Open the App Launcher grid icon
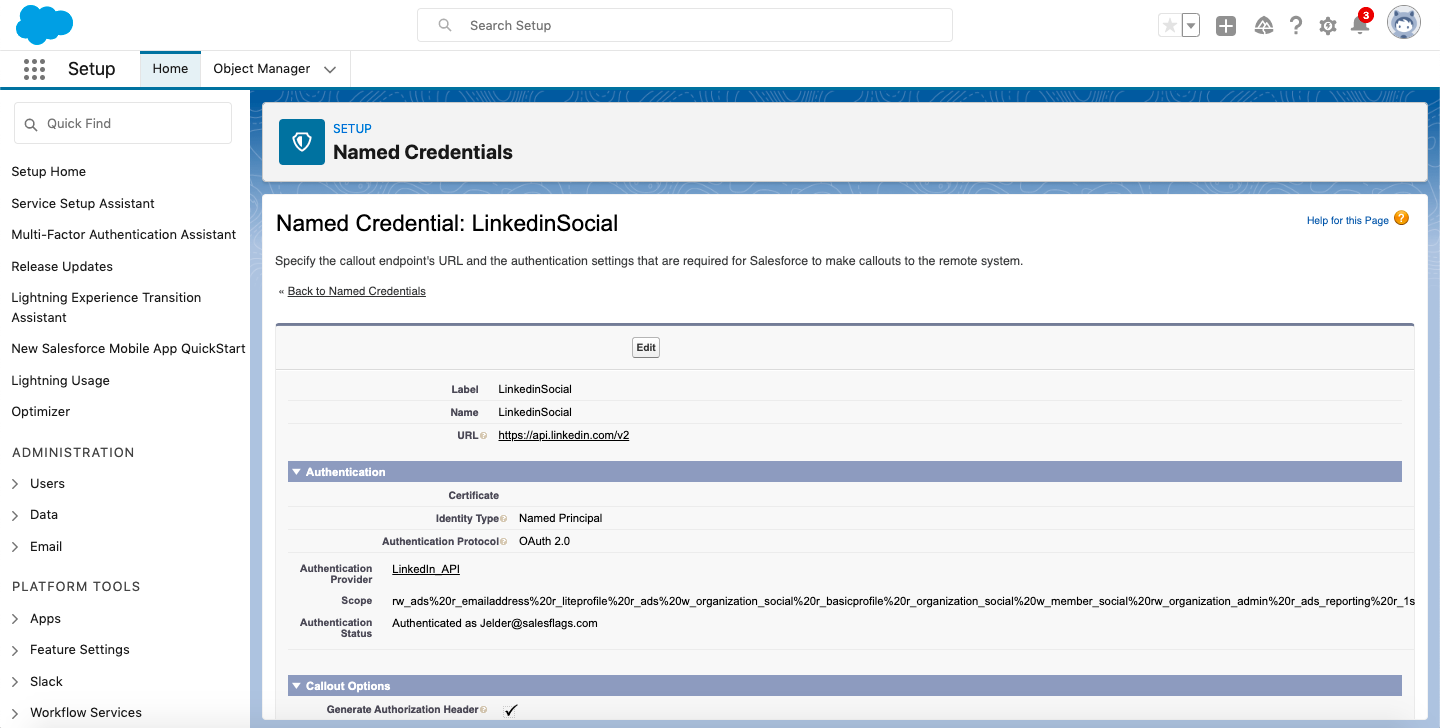 [34, 69]
